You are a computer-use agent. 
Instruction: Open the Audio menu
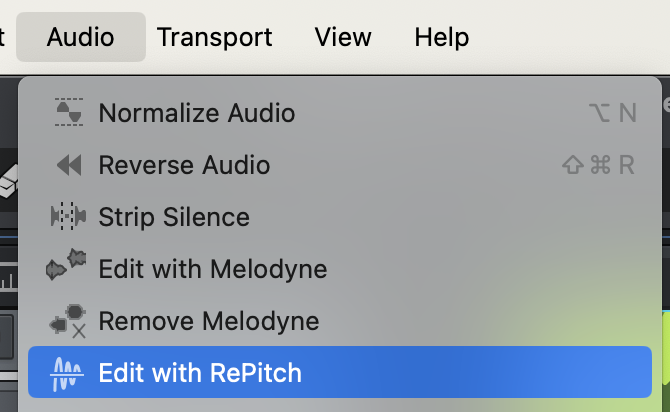click(x=81, y=38)
